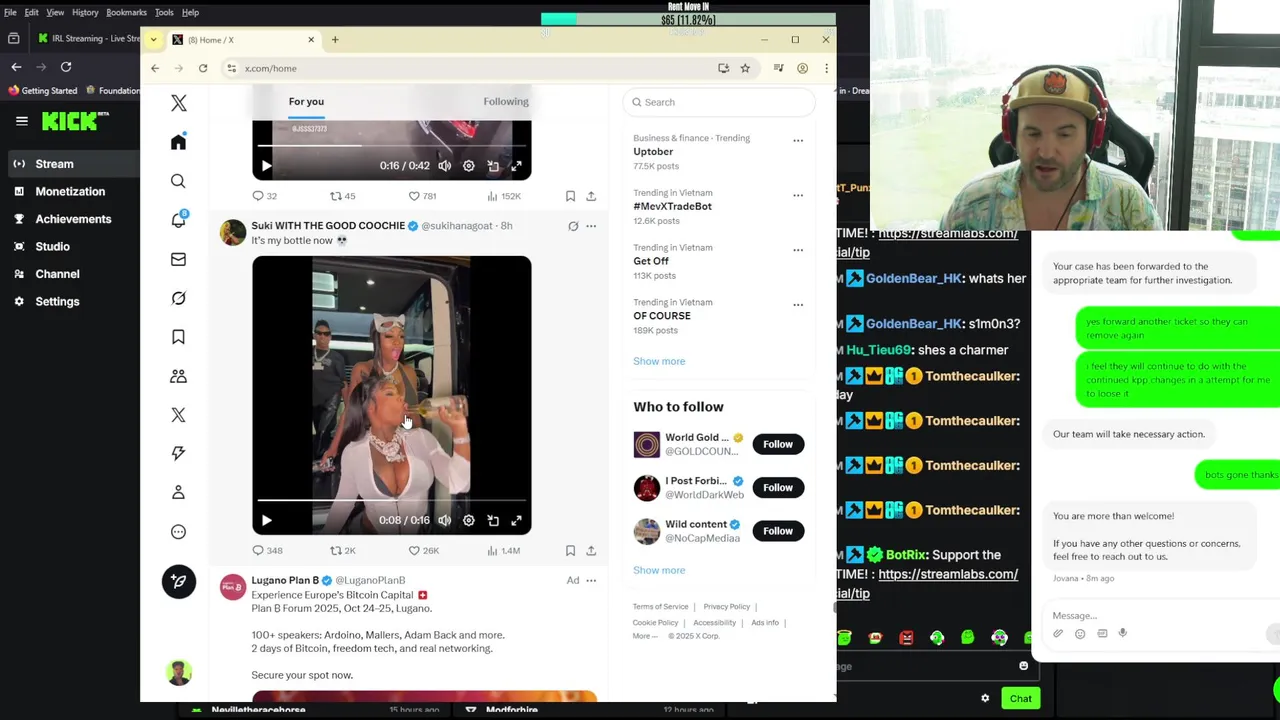Go to Home in X sidebar

pyautogui.click(x=178, y=142)
